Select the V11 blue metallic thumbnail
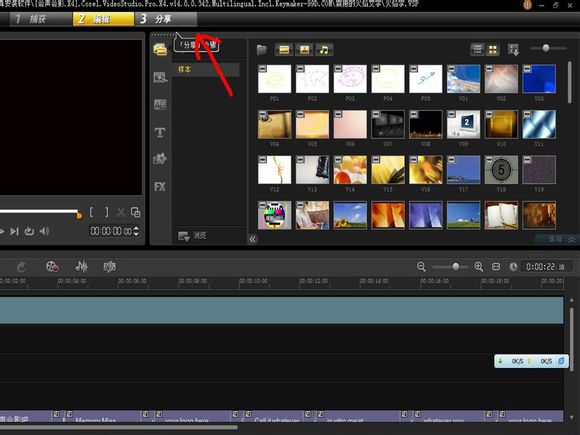The image size is (580, 435). tap(539, 124)
